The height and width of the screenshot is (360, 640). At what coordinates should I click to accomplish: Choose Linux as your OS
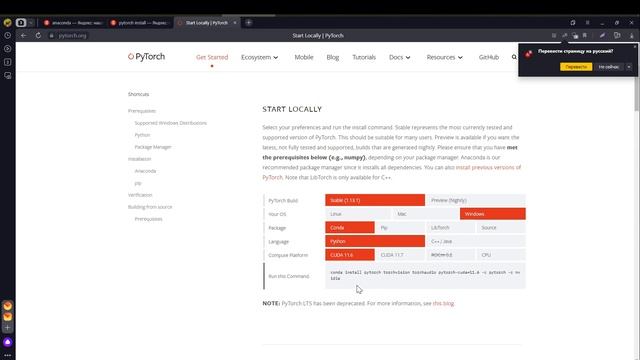point(358,214)
